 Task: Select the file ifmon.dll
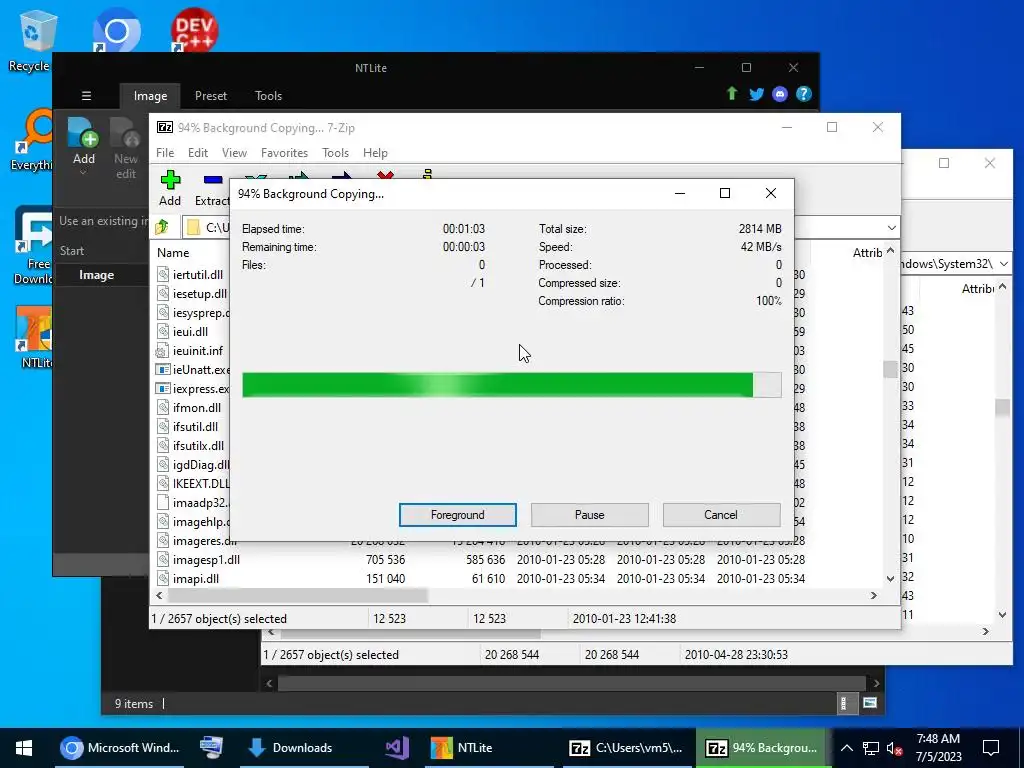point(197,408)
